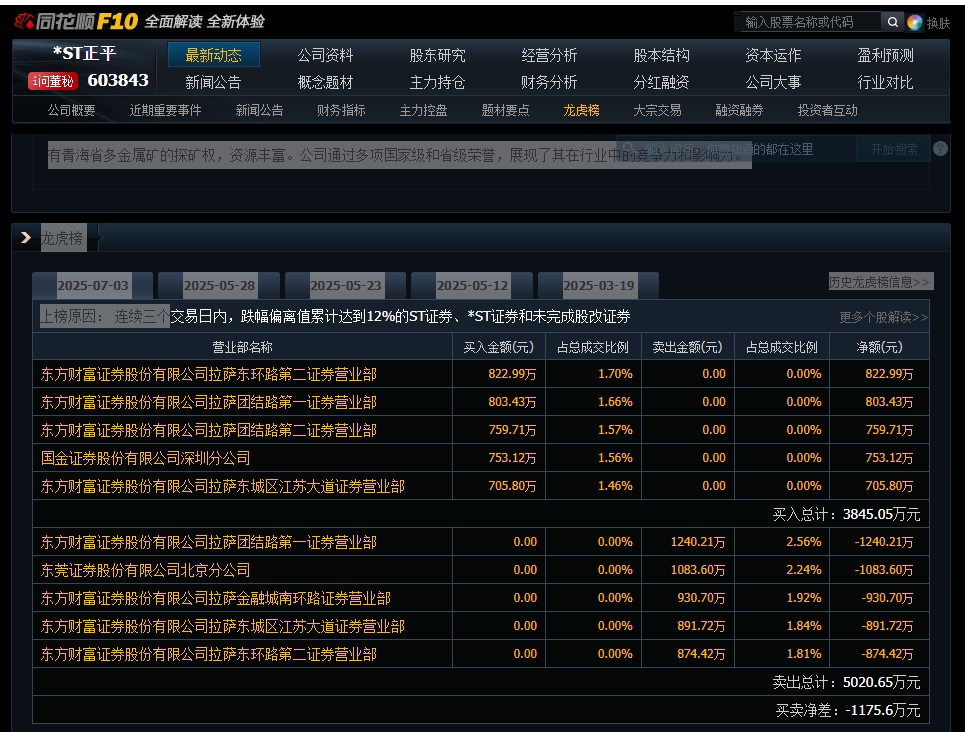Image resolution: width=965 pixels, height=732 pixels.
Task: Open buyer 东方财富拉萨团结路第一证券营业部 at 803.43万
Action: (209, 402)
